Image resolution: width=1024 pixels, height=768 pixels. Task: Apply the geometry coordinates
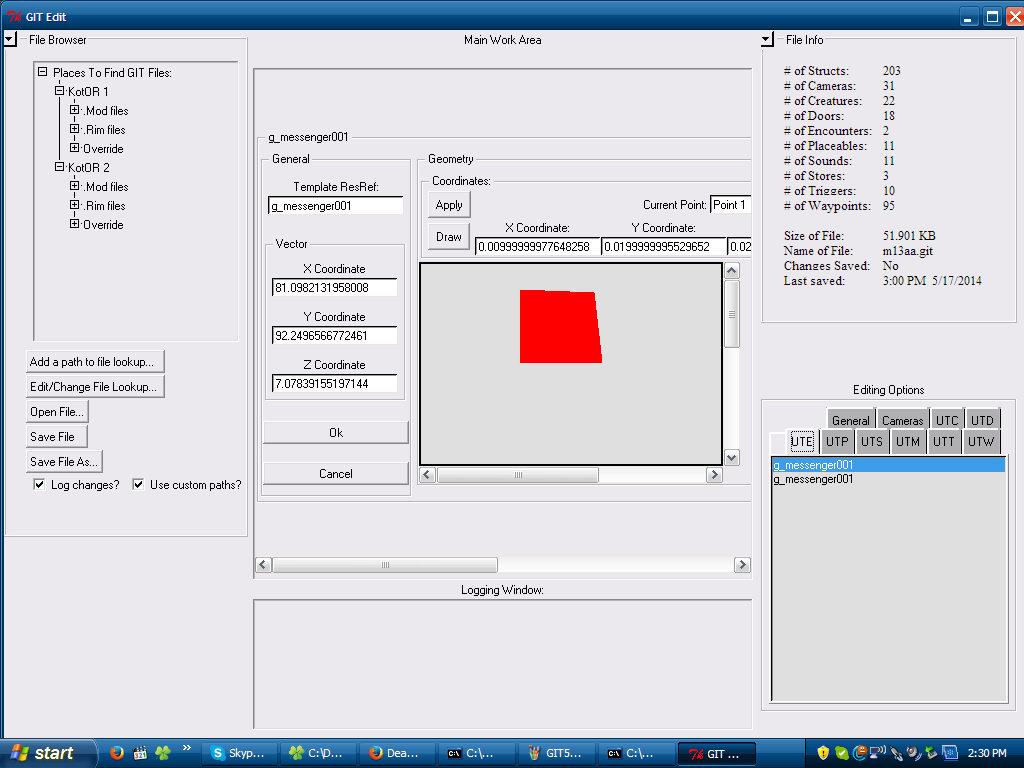[449, 204]
